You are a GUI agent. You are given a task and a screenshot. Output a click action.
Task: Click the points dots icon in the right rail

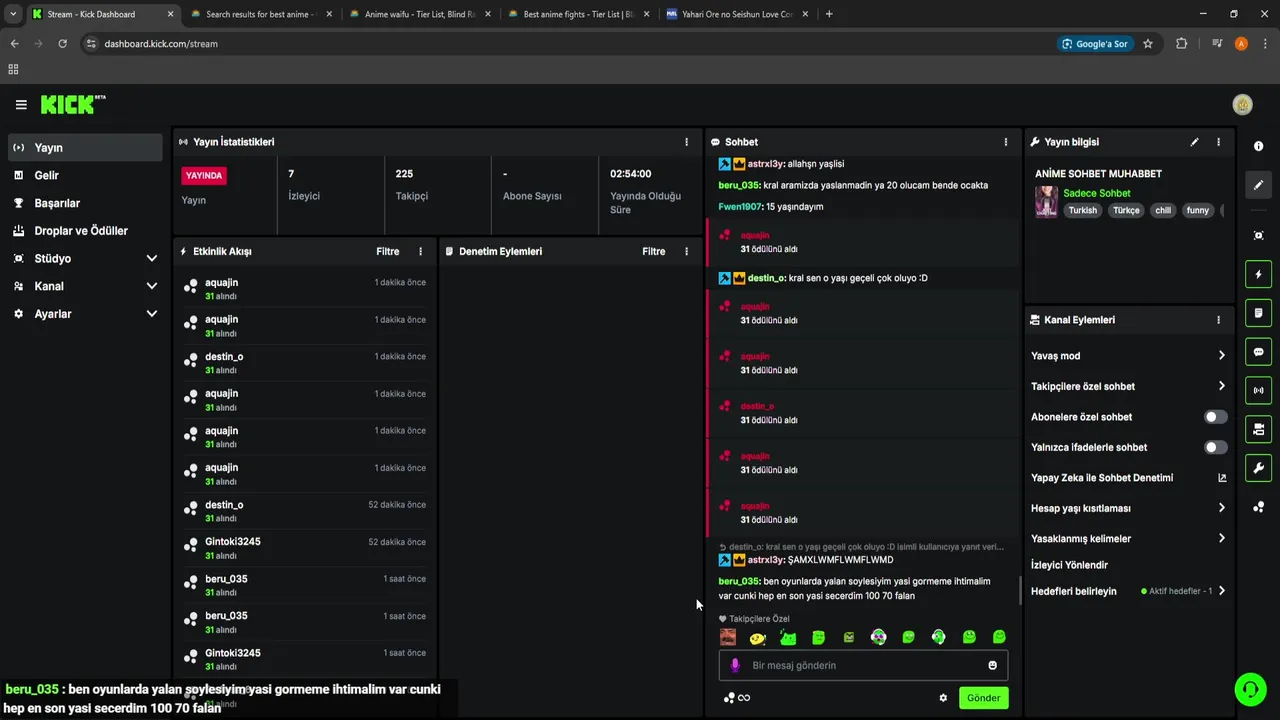click(x=1258, y=507)
